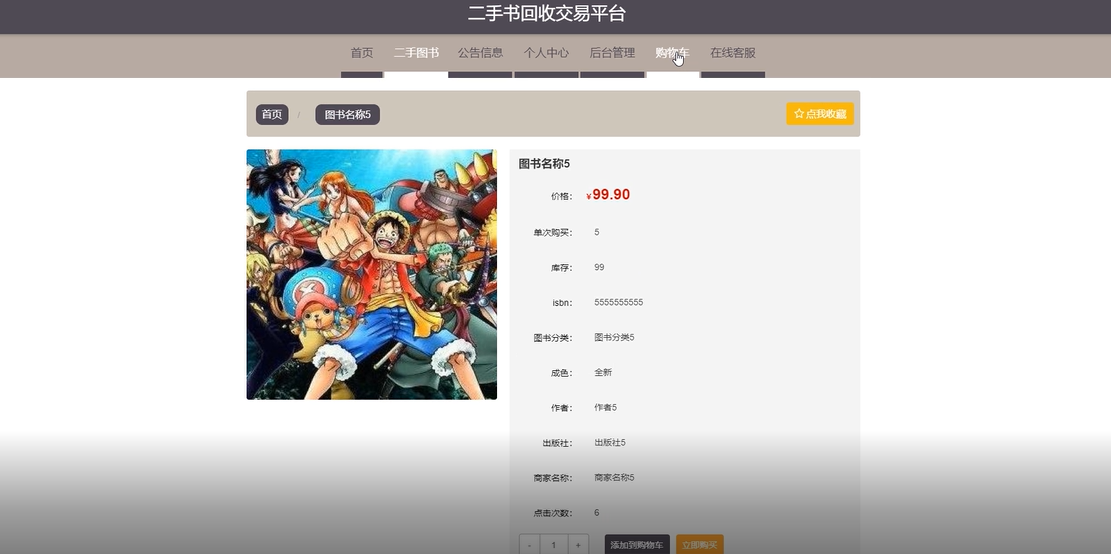Click the 库存 value 99

tap(599, 267)
